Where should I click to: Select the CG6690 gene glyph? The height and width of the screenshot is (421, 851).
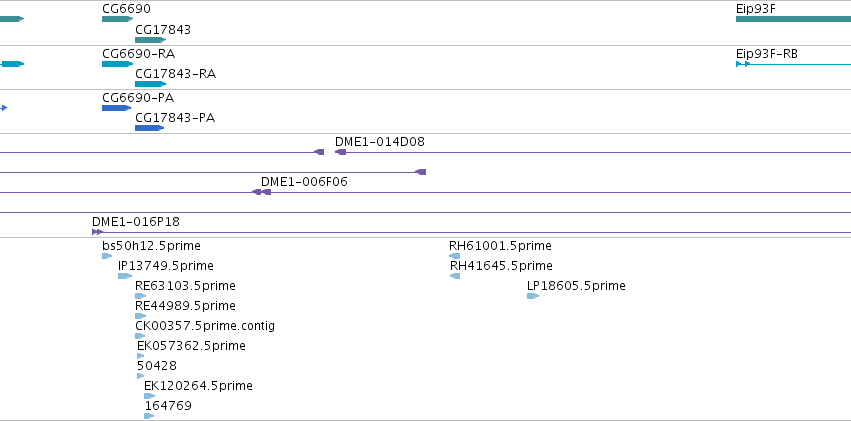pyautogui.click(x=117, y=19)
